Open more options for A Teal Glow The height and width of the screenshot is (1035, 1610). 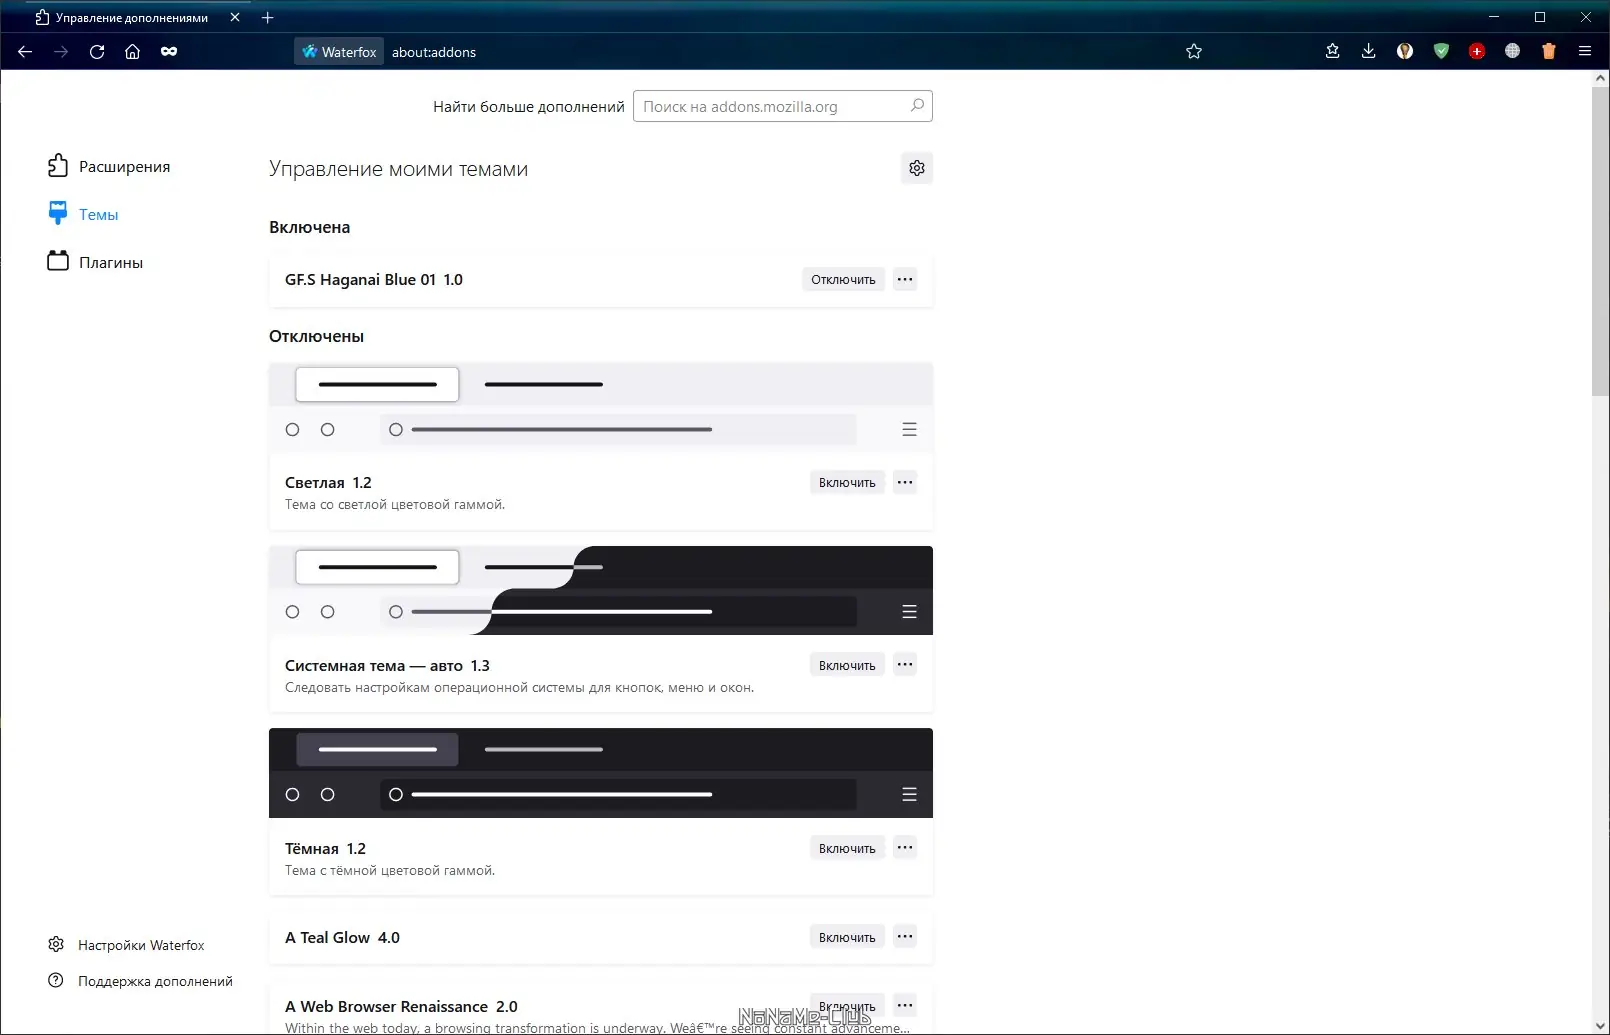[x=905, y=938]
